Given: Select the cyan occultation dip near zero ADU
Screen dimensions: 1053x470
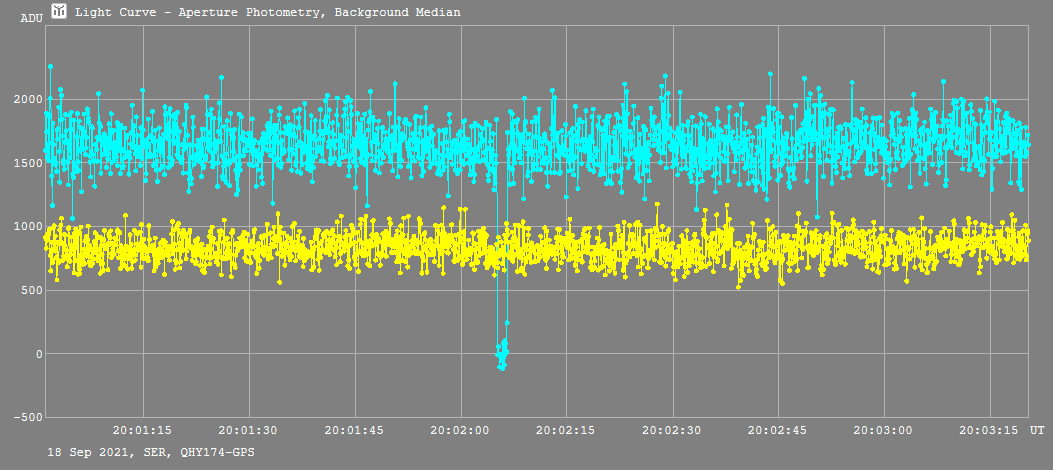Looking at the screenshot, I should (x=502, y=353).
